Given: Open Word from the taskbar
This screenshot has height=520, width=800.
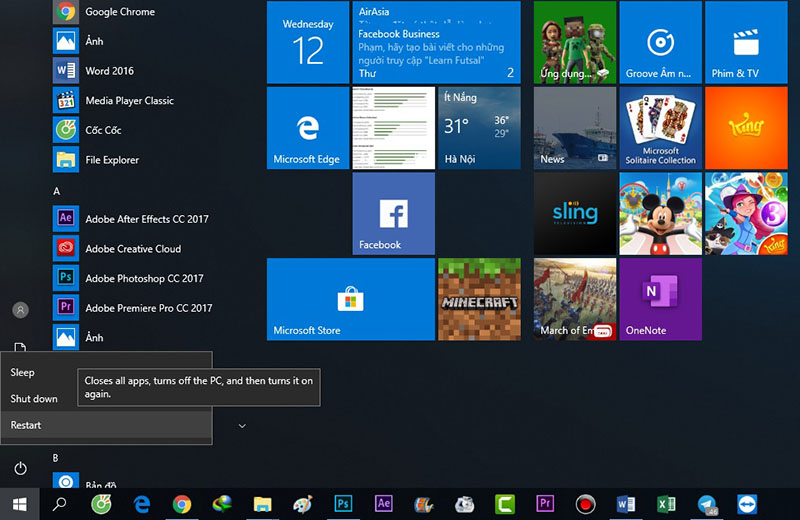Looking at the screenshot, I should pos(626,504).
